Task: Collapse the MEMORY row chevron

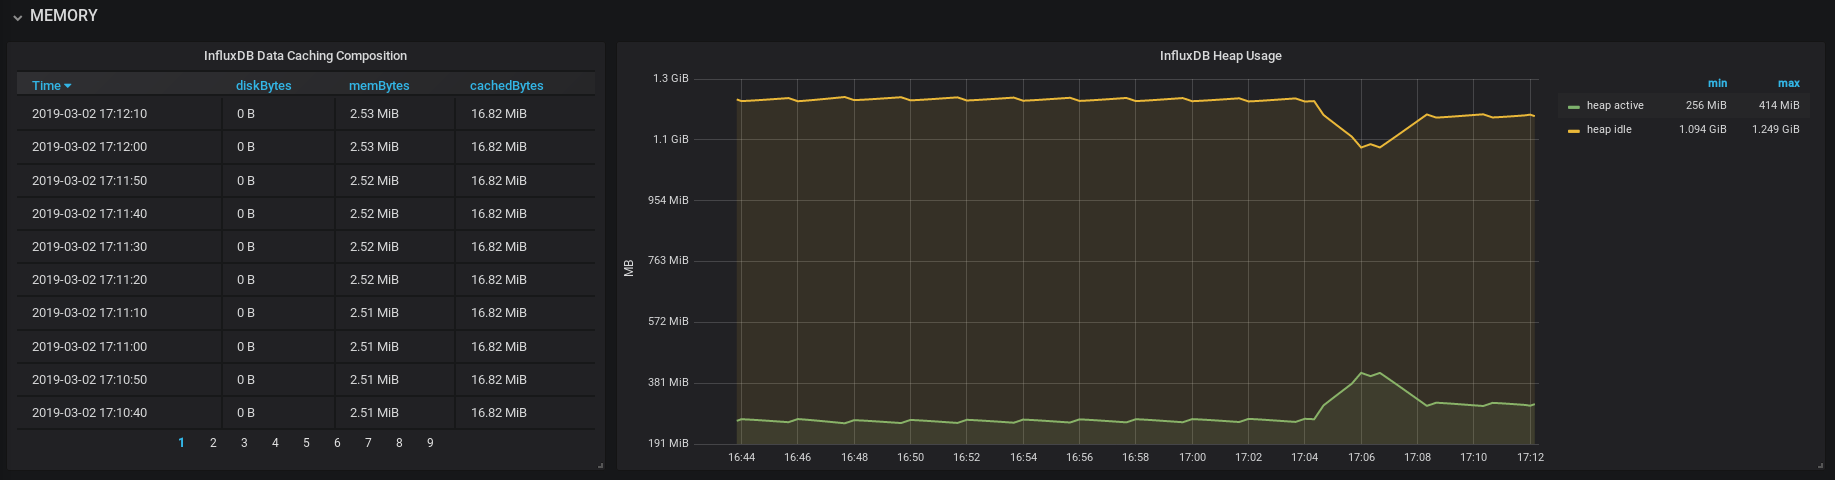Action: click(17, 17)
